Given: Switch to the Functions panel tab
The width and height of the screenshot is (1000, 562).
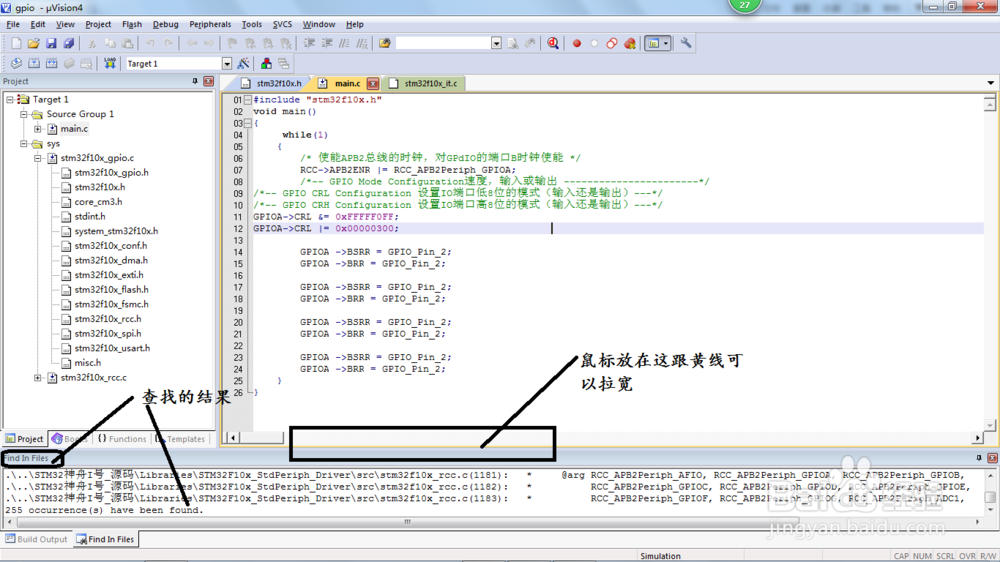Looking at the screenshot, I should point(122,439).
